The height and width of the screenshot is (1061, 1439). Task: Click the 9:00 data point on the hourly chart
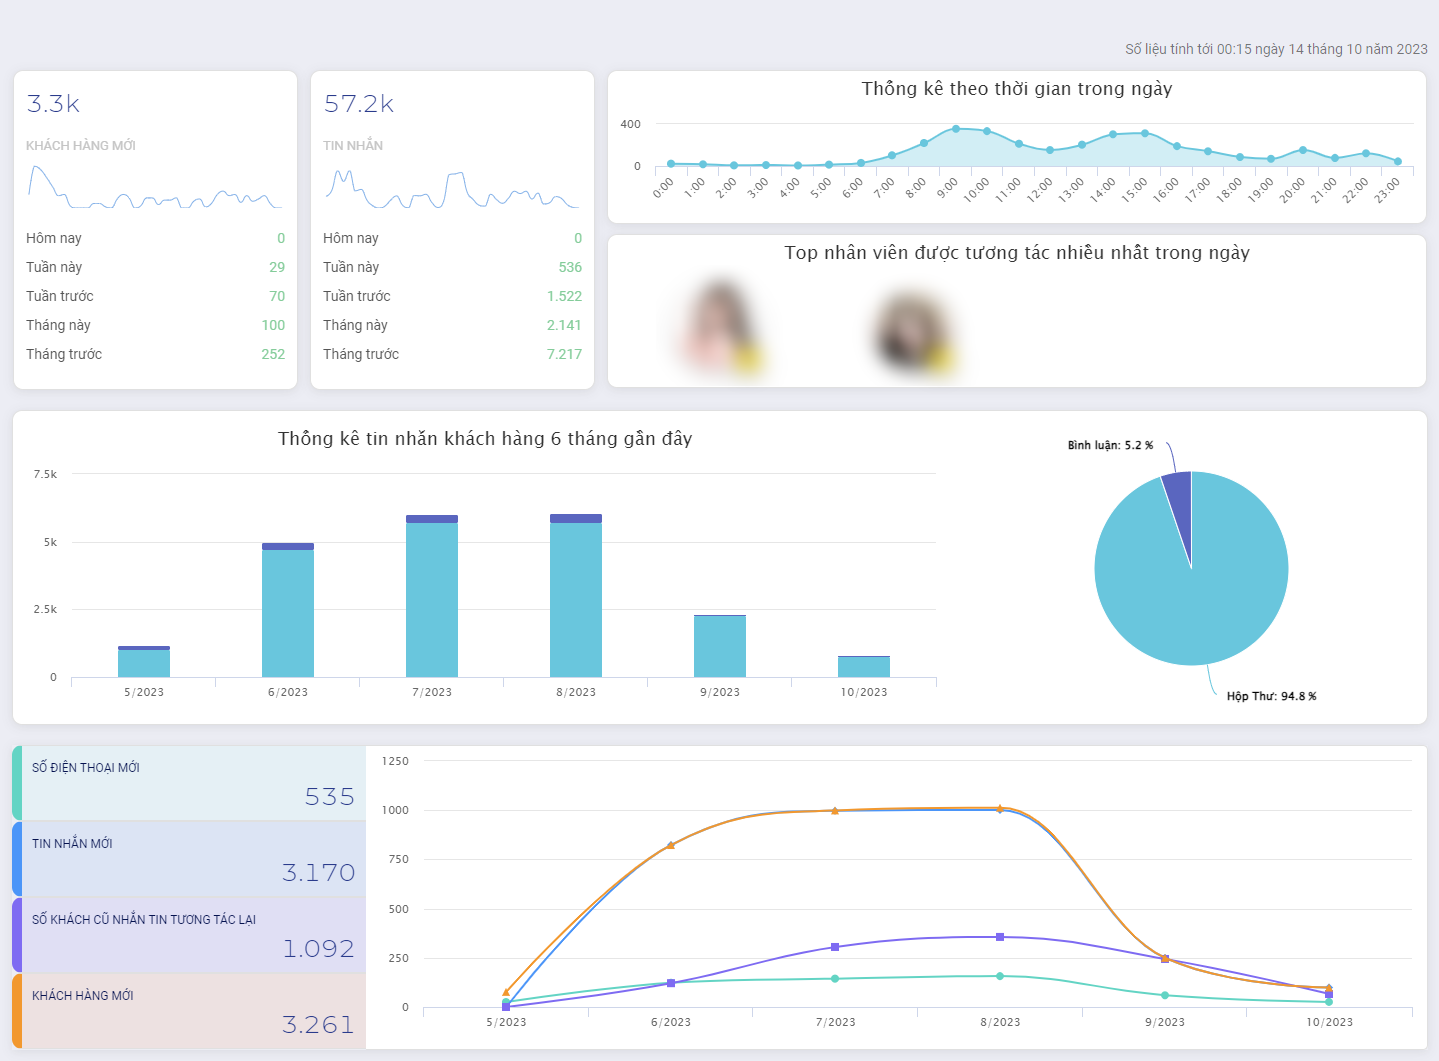tap(955, 129)
